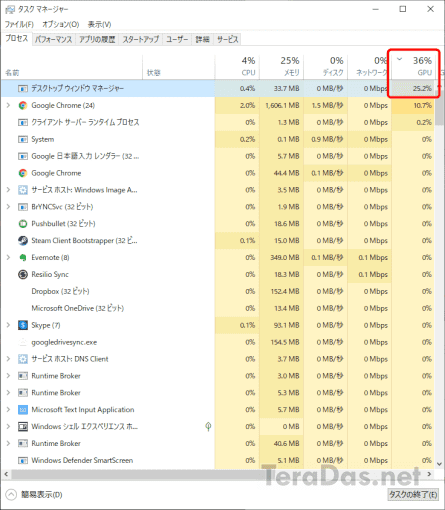Expand the Skype (7) process group
The width and height of the screenshot is (445, 510).
coord(8,325)
